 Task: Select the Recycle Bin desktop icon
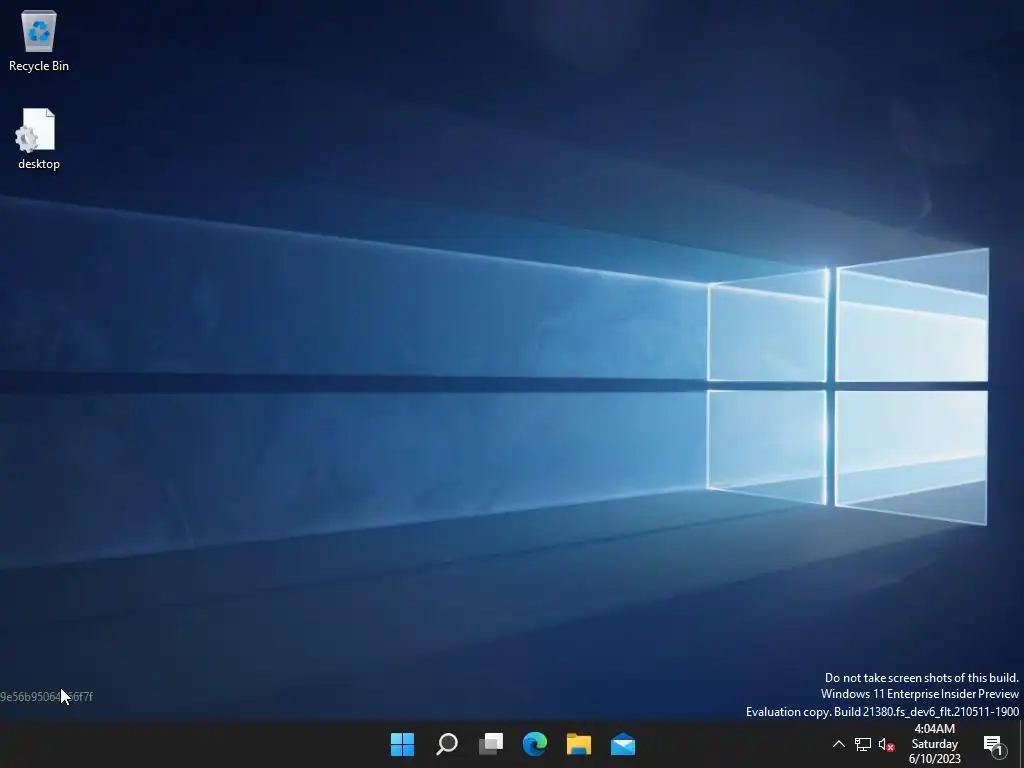point(39,40)
